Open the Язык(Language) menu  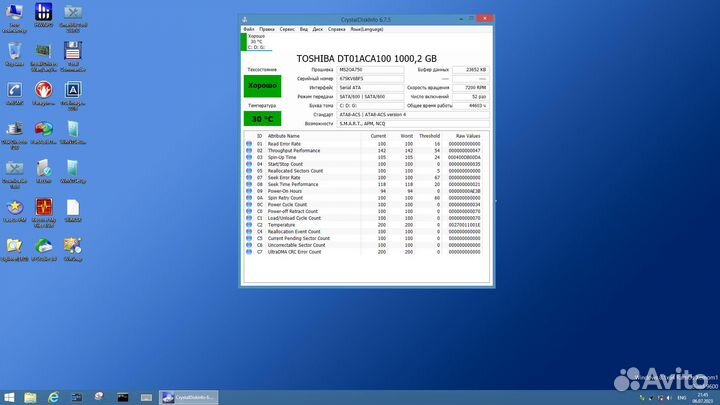tap(366, 29)
